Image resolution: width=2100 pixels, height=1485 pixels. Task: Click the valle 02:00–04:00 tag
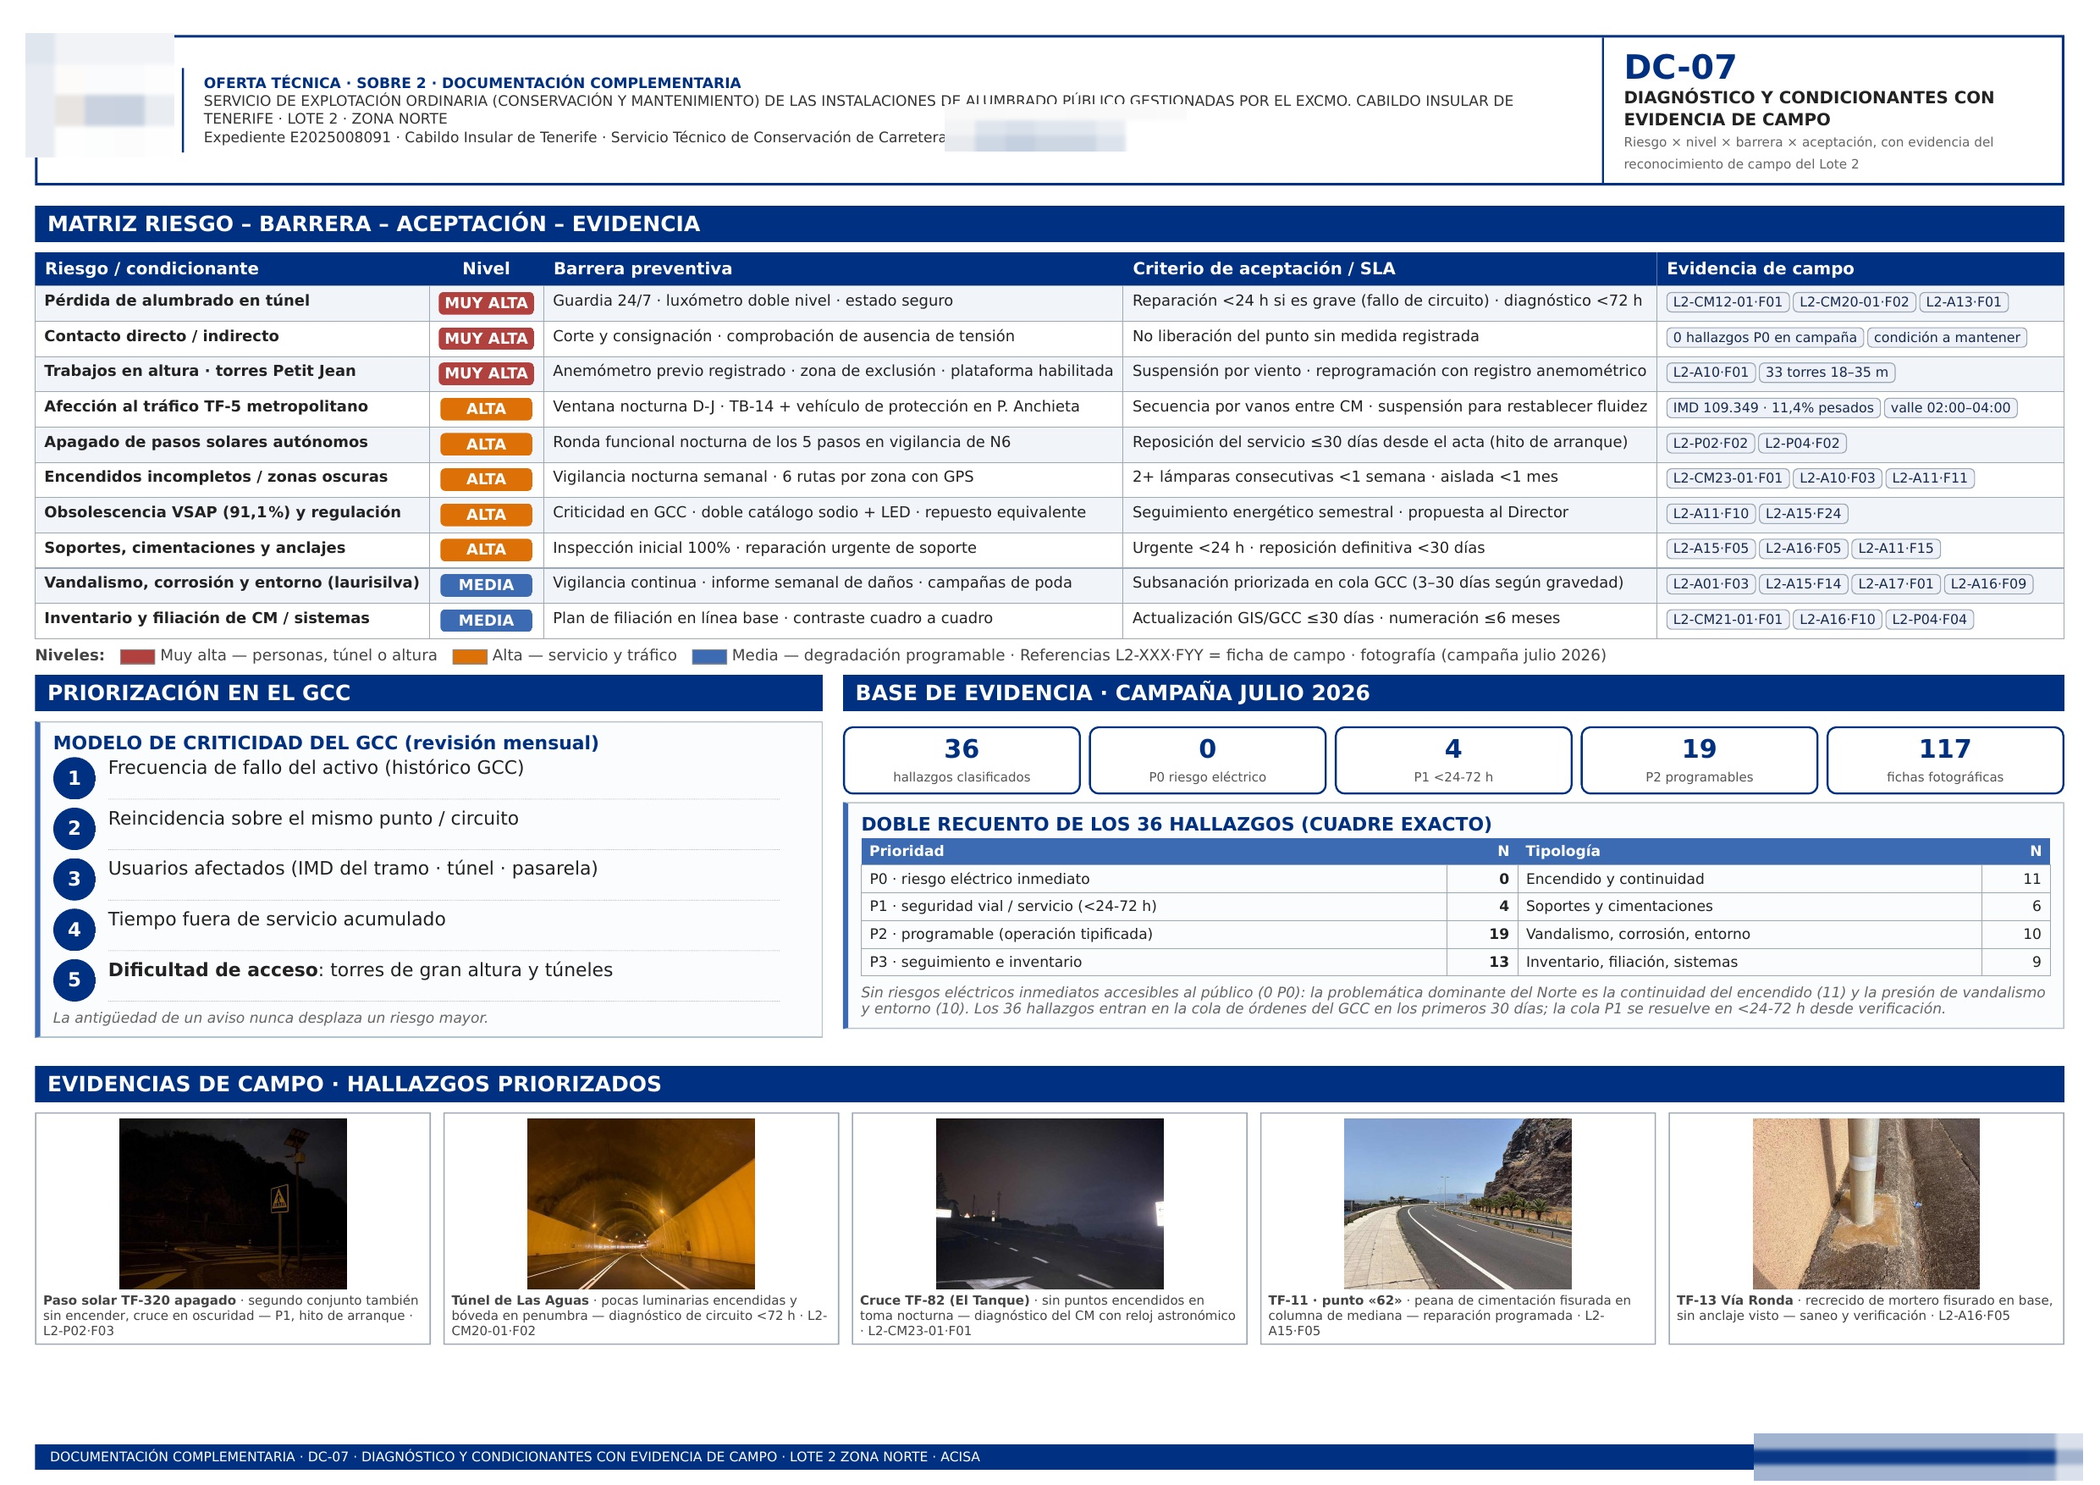[1950, 407]
